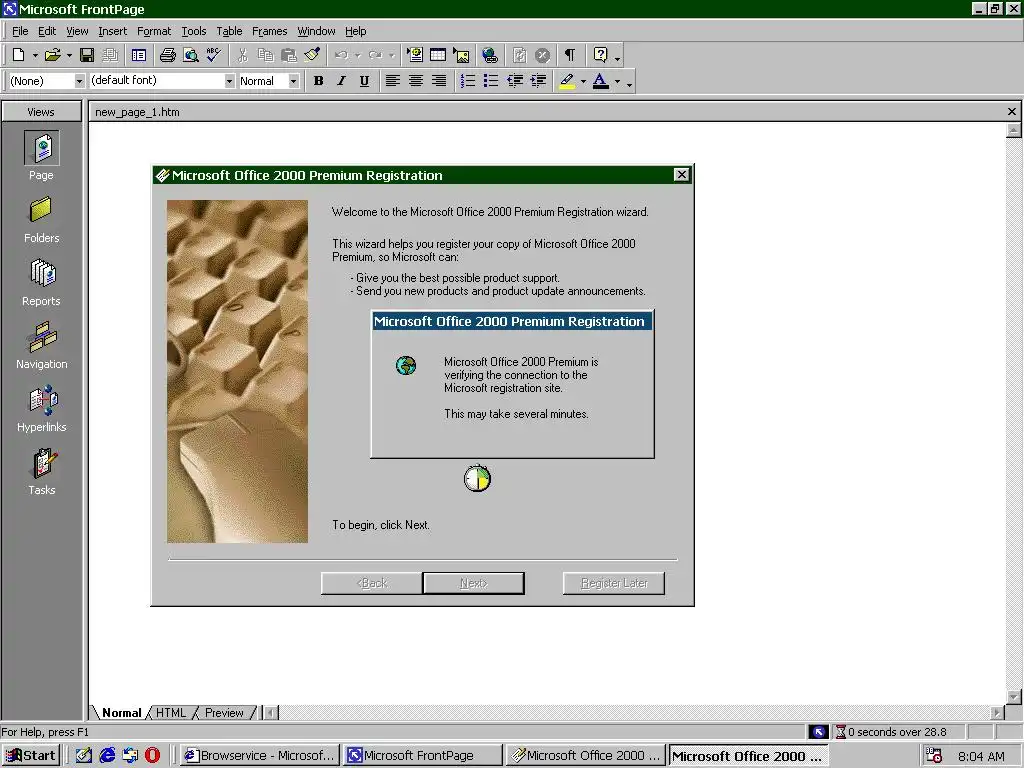Image resolution: width=1024 pixels, height=768 pixels.
Task: Click the Copy icon
Action: point(265,56)
